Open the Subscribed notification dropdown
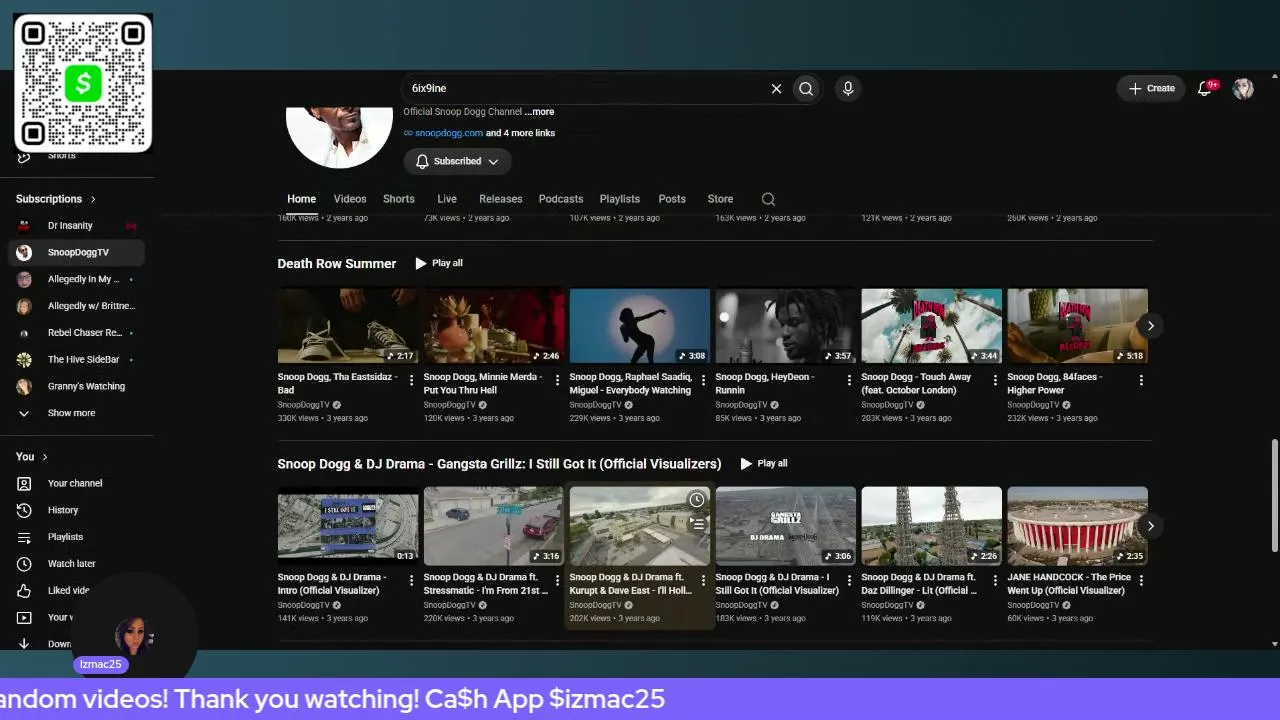Viewport: 1280px width, 720px height. click(x=458, y=161)
